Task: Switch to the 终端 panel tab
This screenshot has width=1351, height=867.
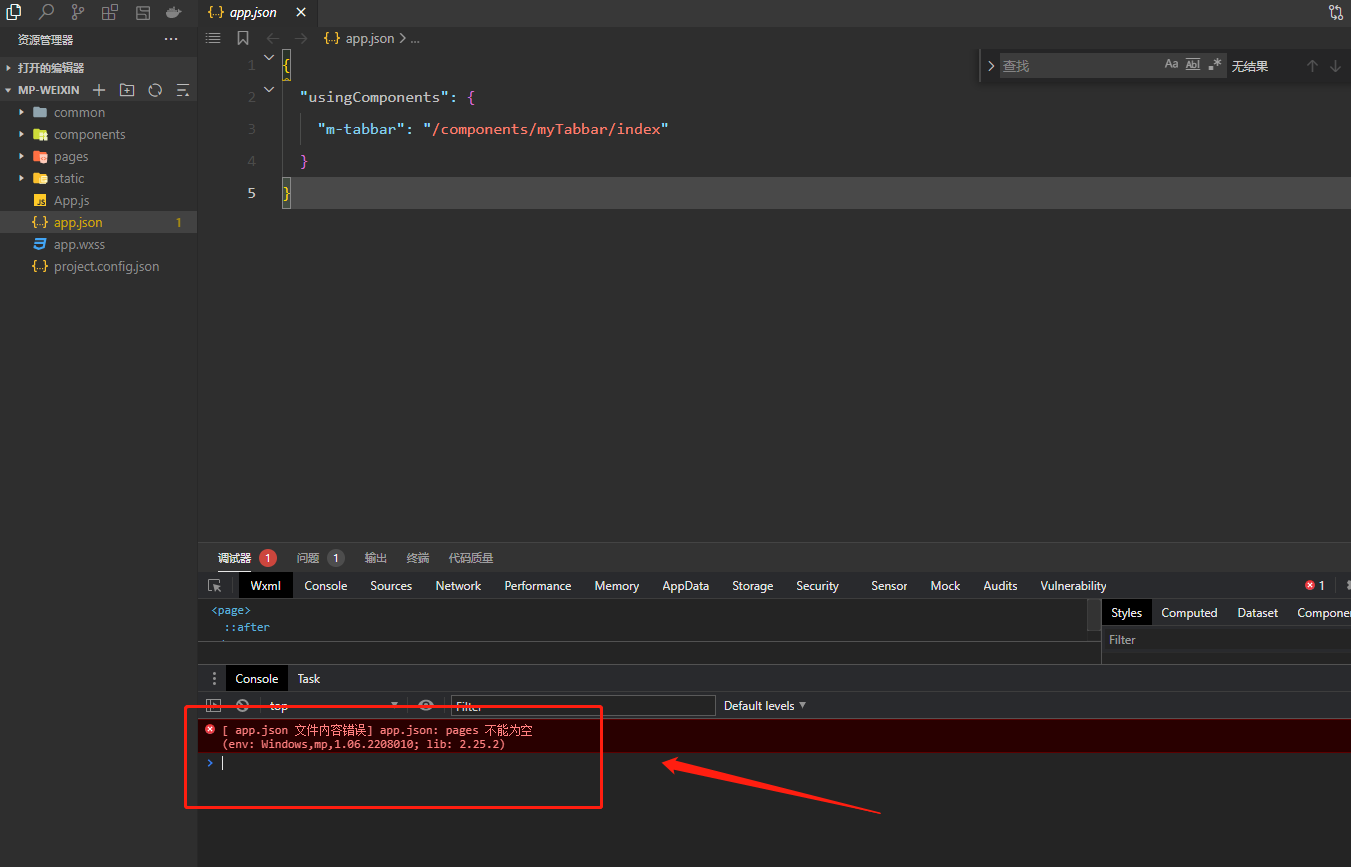Action: (418, 558)
